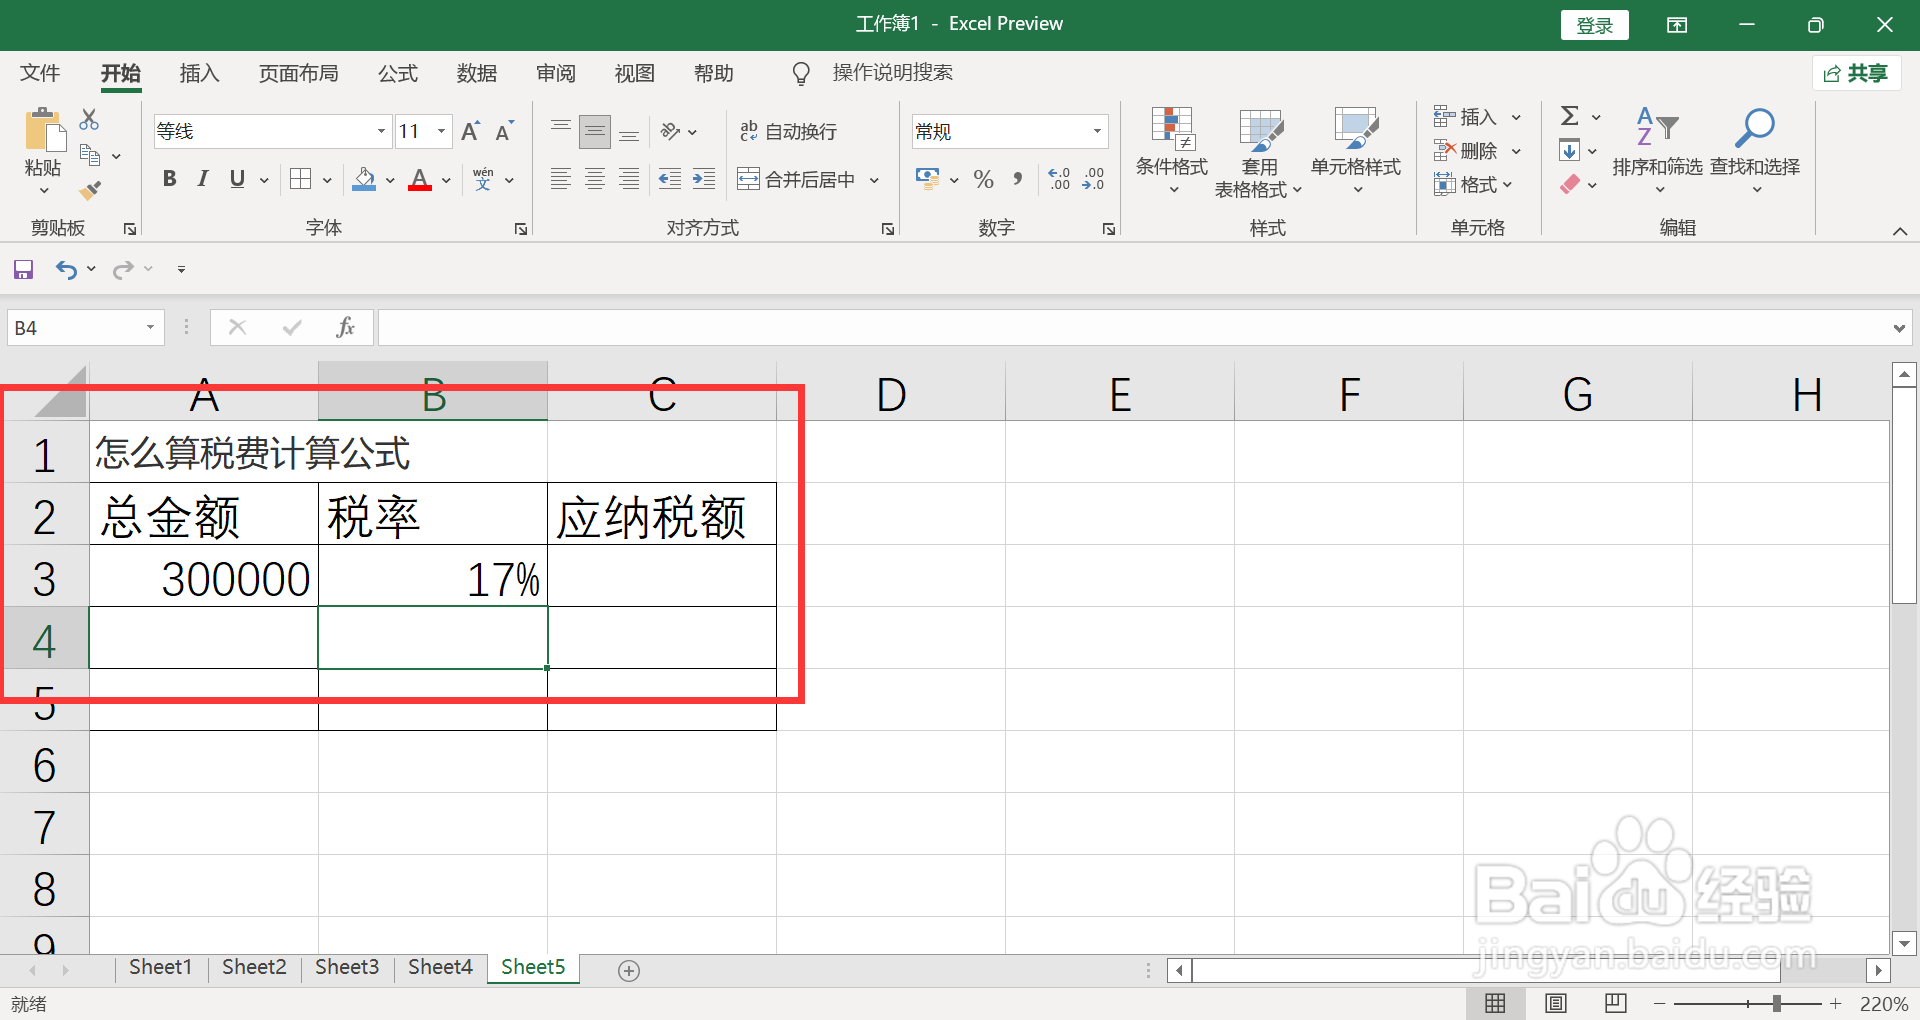This screenshot has width=1920, height=1020.
Task: Switch to 页面布局 tab
Action: [298, 73]
